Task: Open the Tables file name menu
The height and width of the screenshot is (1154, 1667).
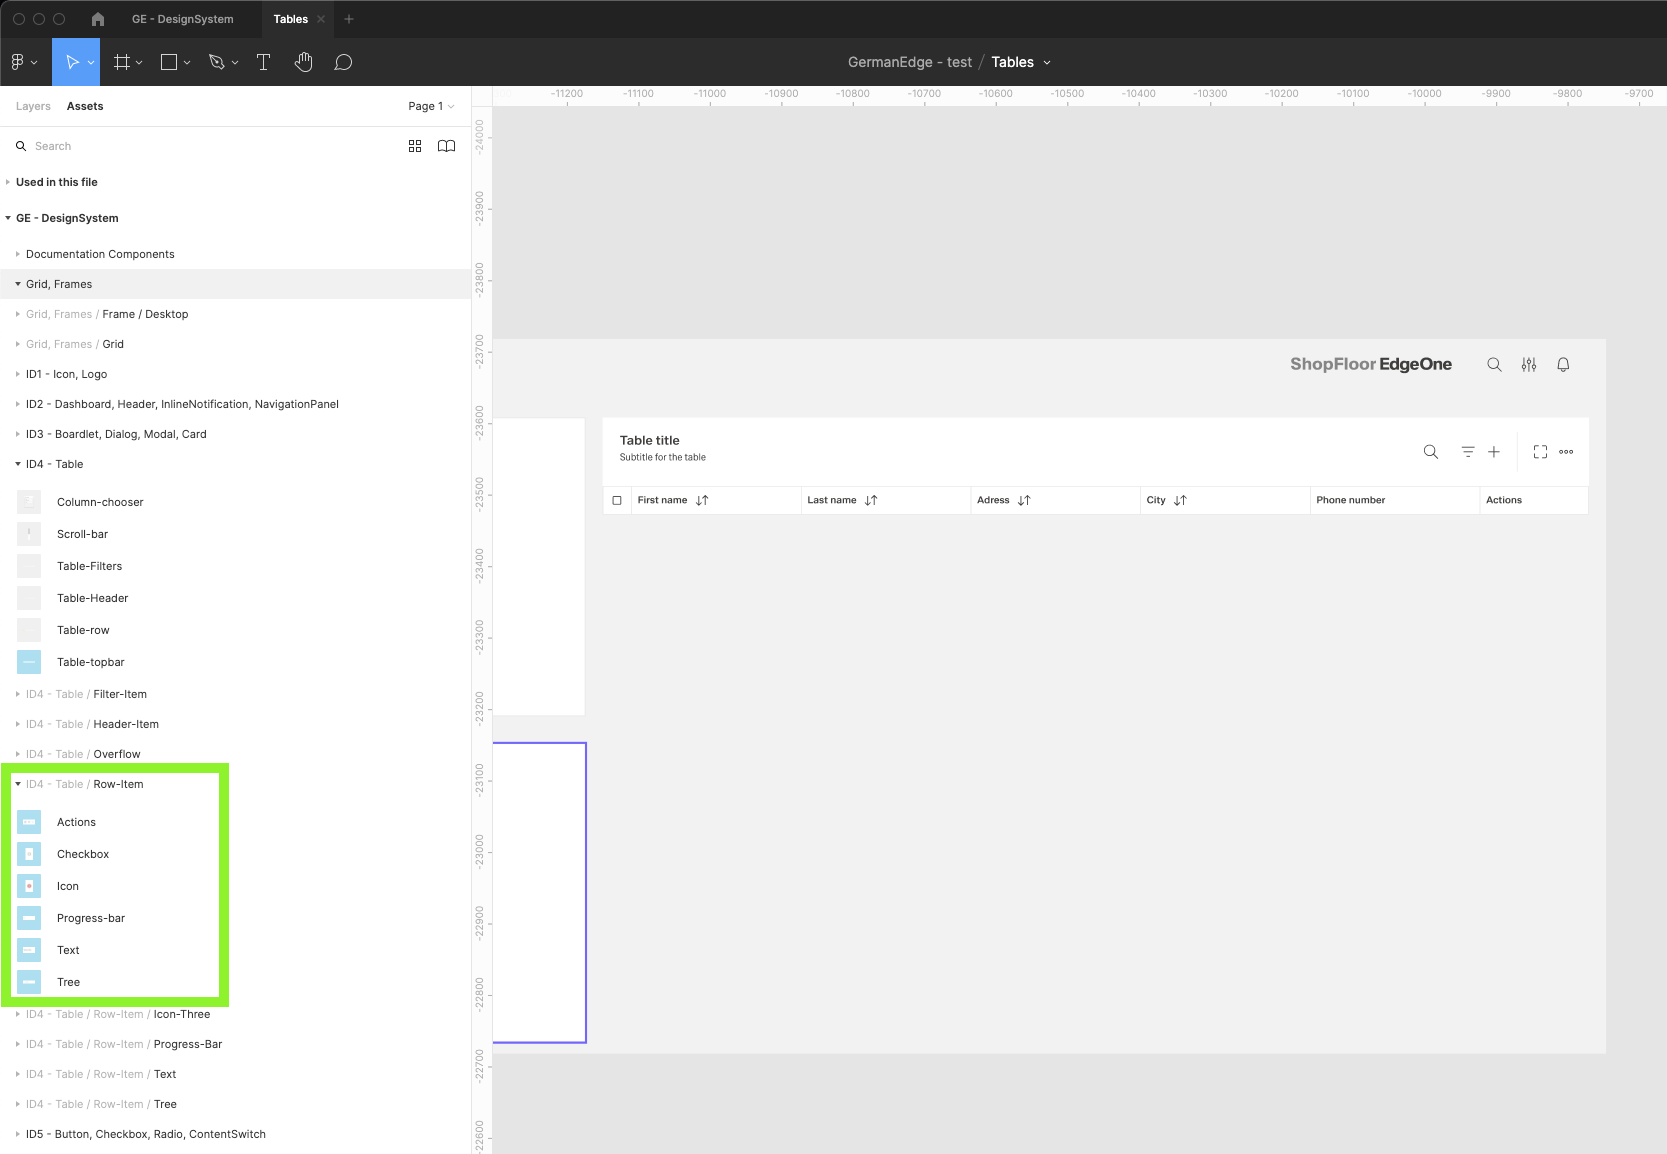Action: pyautogui.click(x=1021, y=62)
